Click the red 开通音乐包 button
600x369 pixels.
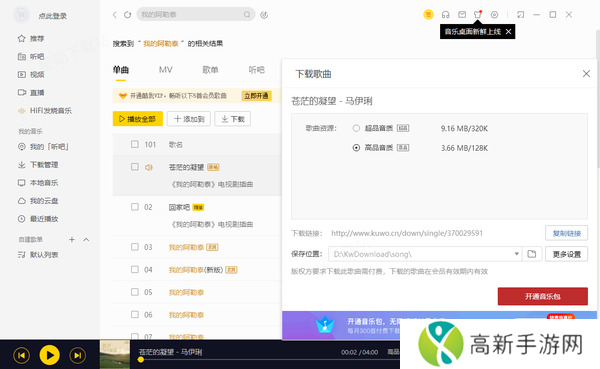(x=543, y=296)
